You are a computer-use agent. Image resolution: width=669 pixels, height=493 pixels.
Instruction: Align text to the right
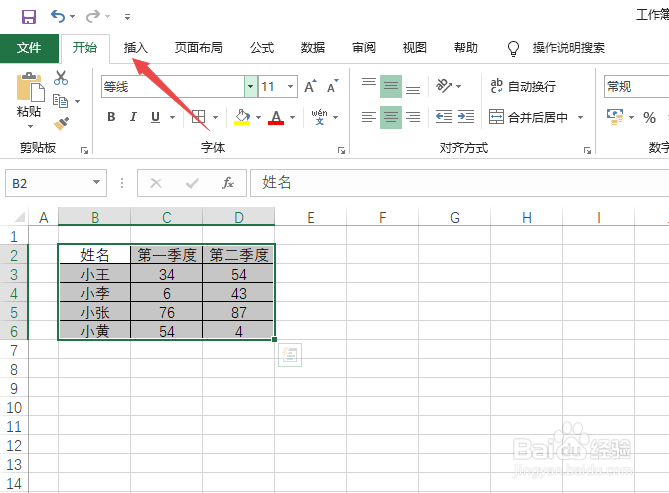click(x=413, y=117)
